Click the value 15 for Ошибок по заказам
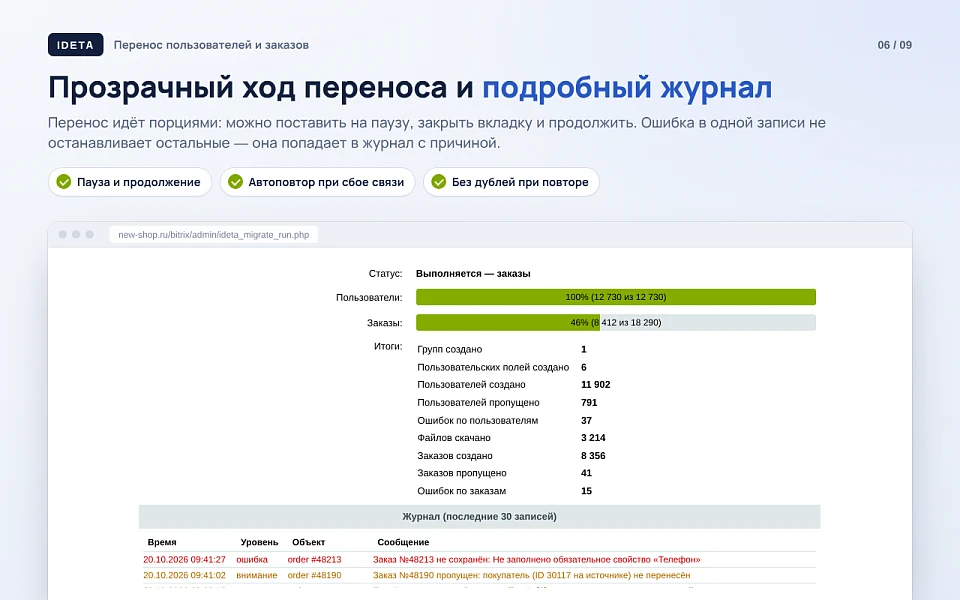 [x=586, y=491]
